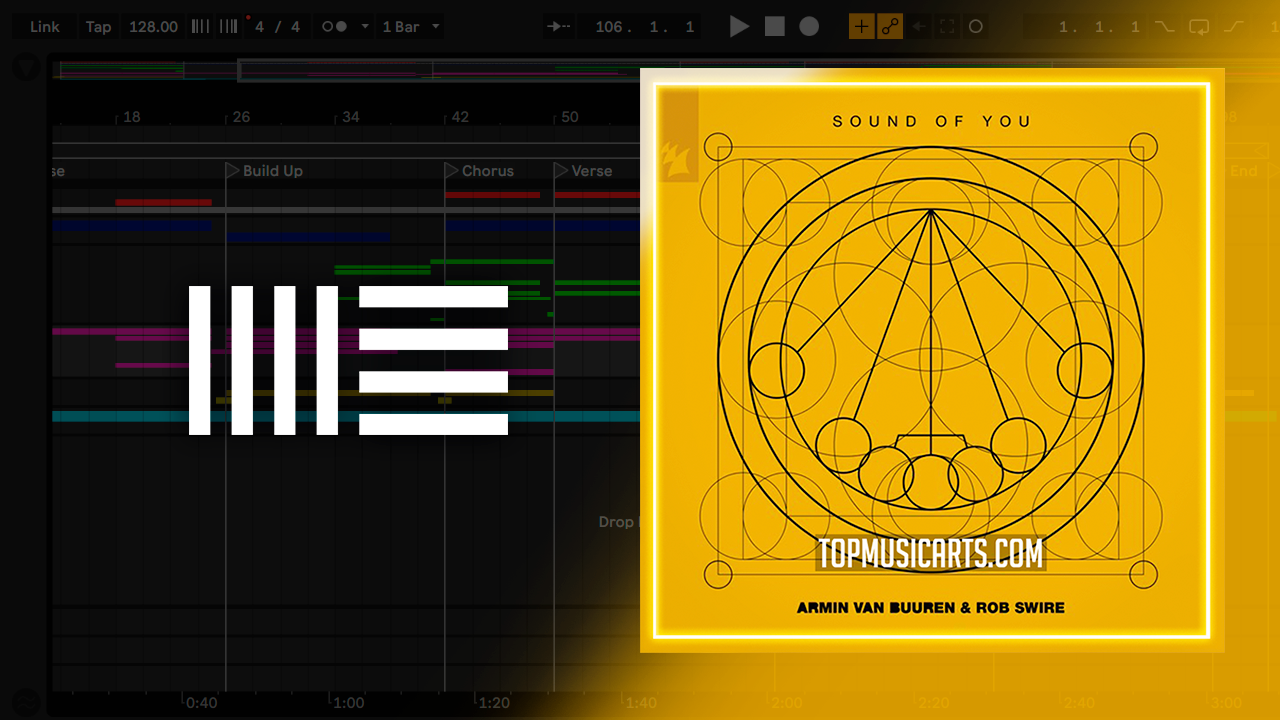Click the Phase Nudge Down icon

(200, 27)
